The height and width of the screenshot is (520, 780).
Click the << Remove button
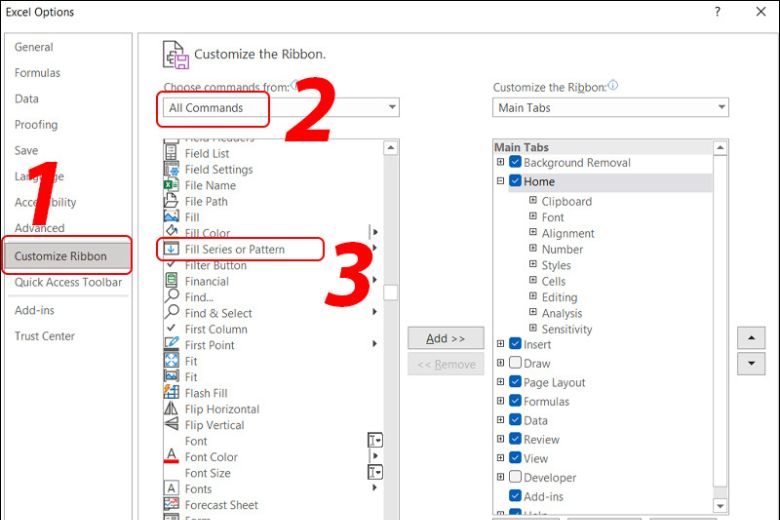[x=446, y=364]
